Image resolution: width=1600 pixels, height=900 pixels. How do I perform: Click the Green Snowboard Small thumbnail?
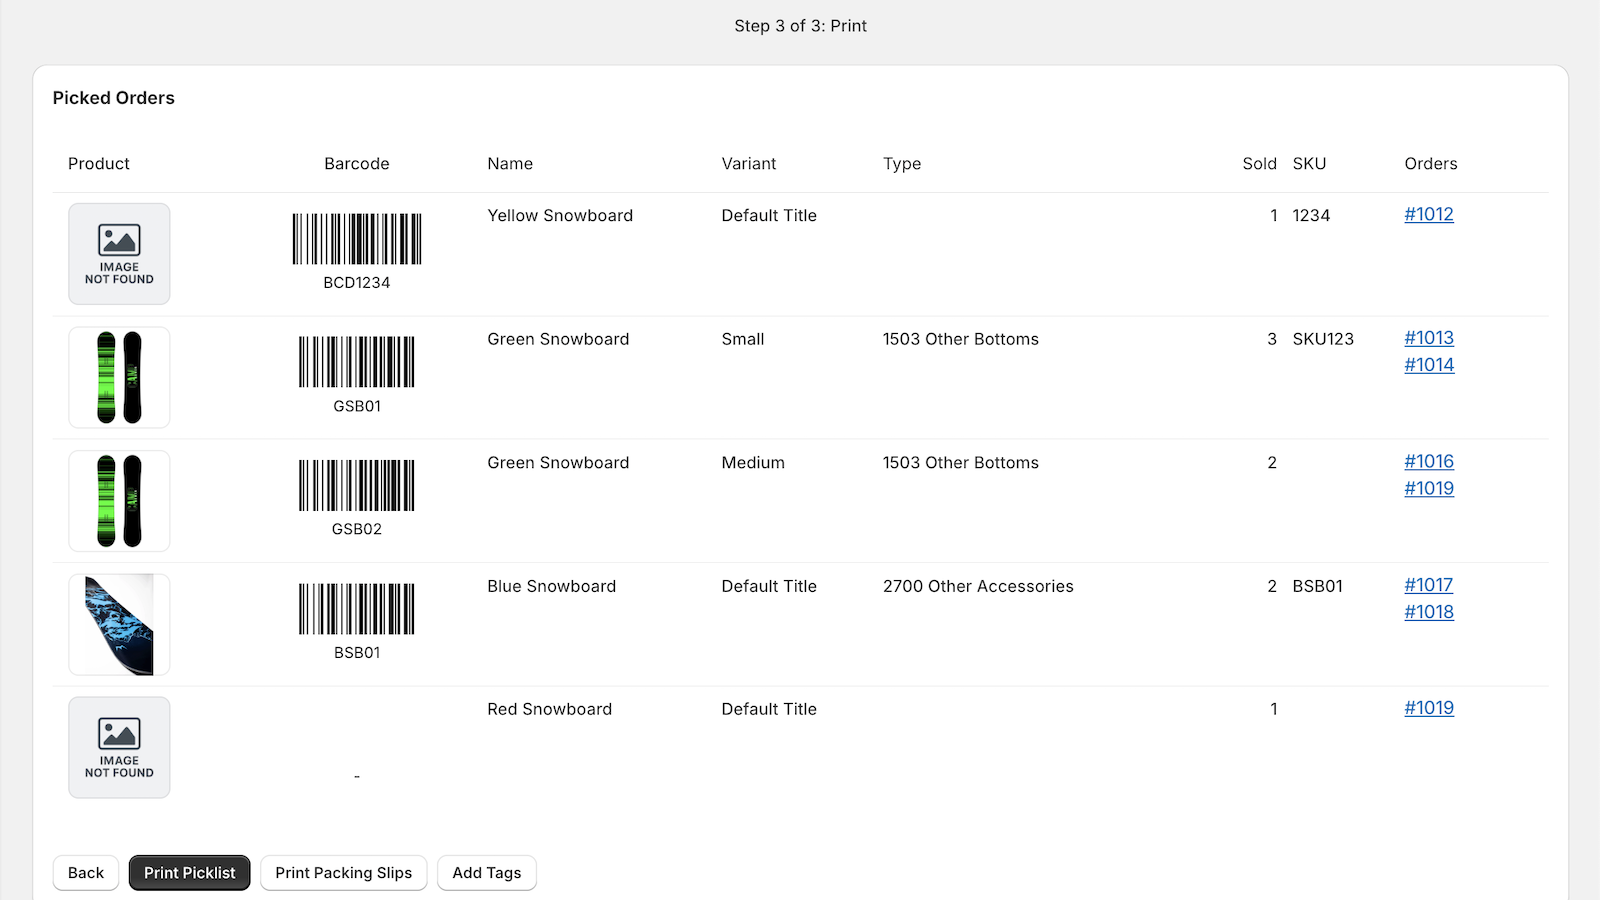pos(119,377)
